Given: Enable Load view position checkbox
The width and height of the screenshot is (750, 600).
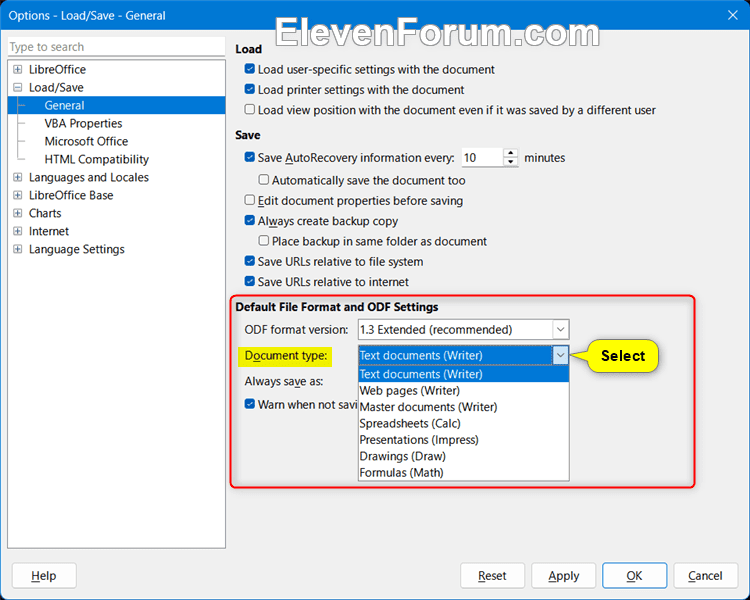Looking at the screenshot, I should (250, 110).
